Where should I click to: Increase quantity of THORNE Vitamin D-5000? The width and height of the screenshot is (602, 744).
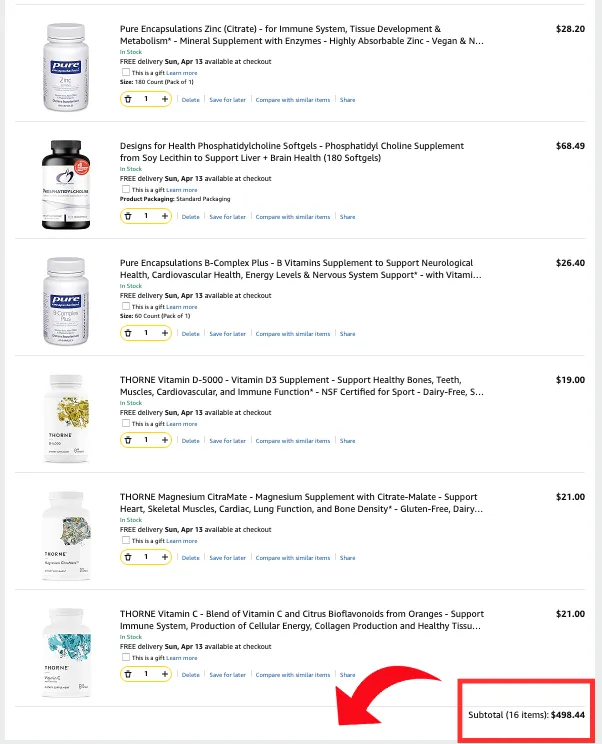click(x=165, y=440)
